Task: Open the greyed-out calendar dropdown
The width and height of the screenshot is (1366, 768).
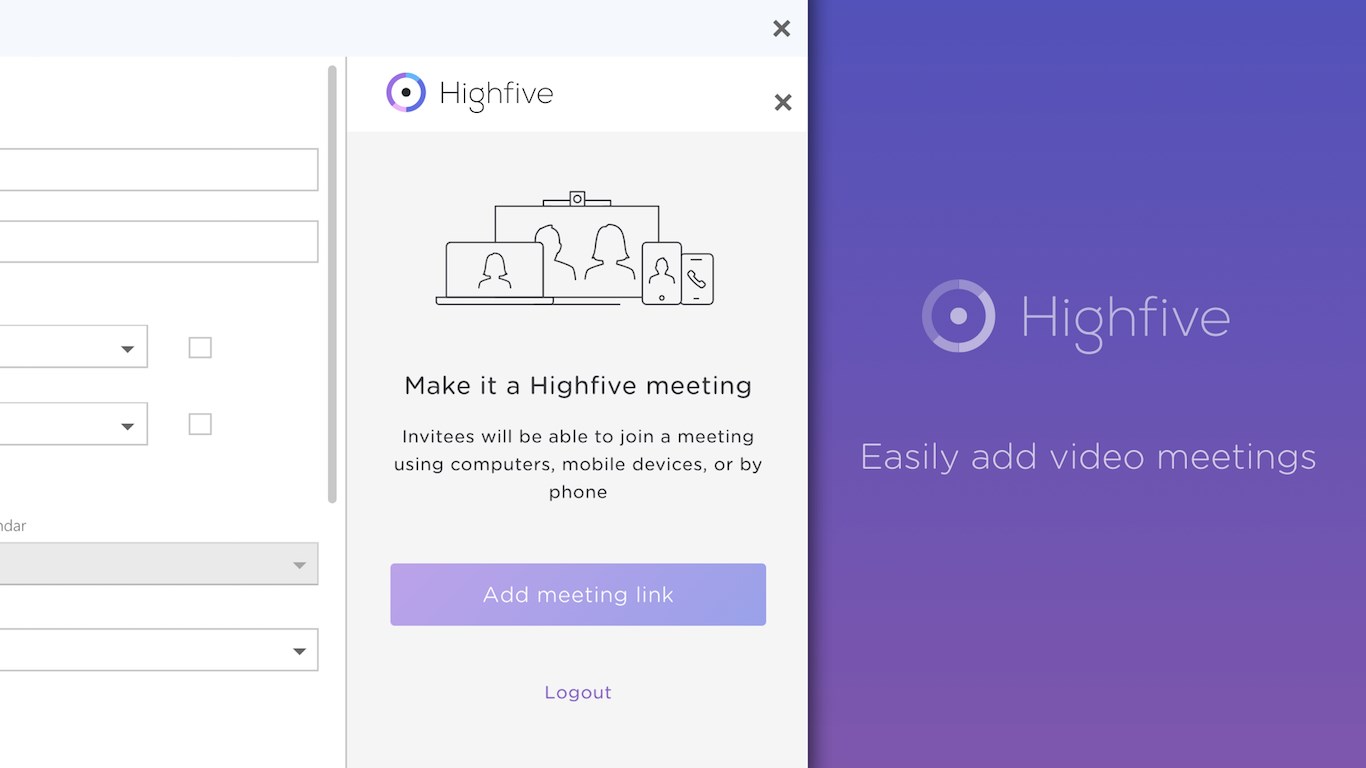Action: tap(159, 564)
